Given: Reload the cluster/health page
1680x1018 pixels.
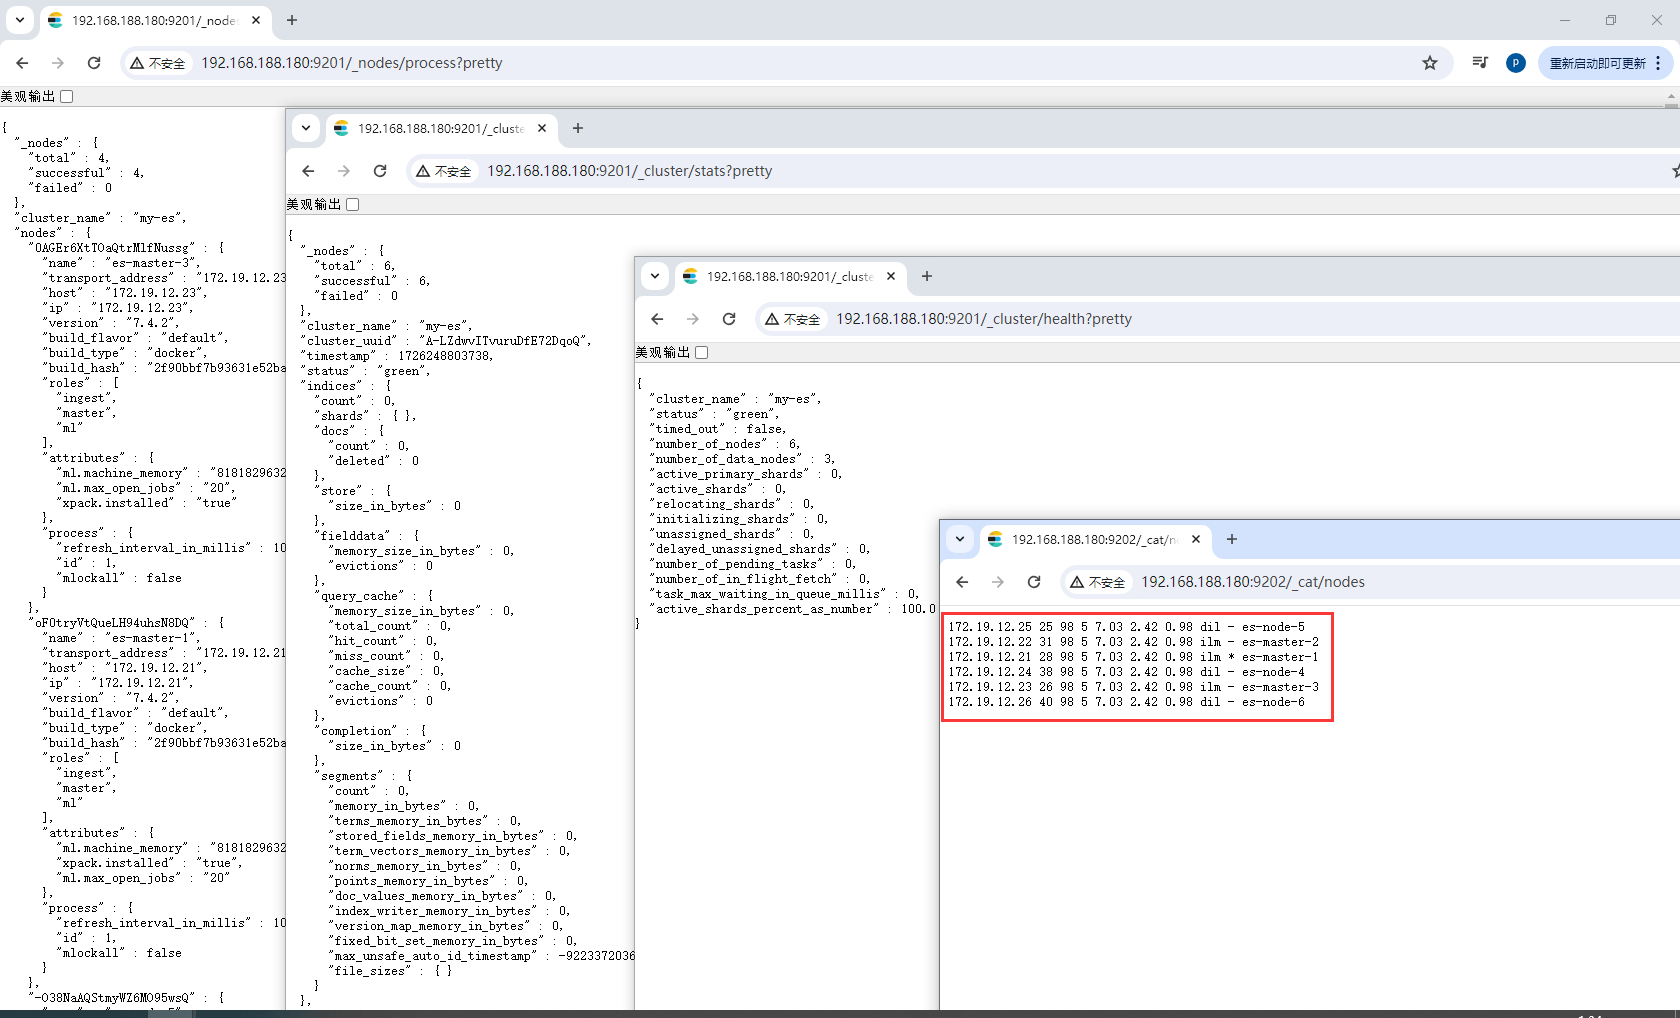Looking at the screenshot, I should point(729,319).
